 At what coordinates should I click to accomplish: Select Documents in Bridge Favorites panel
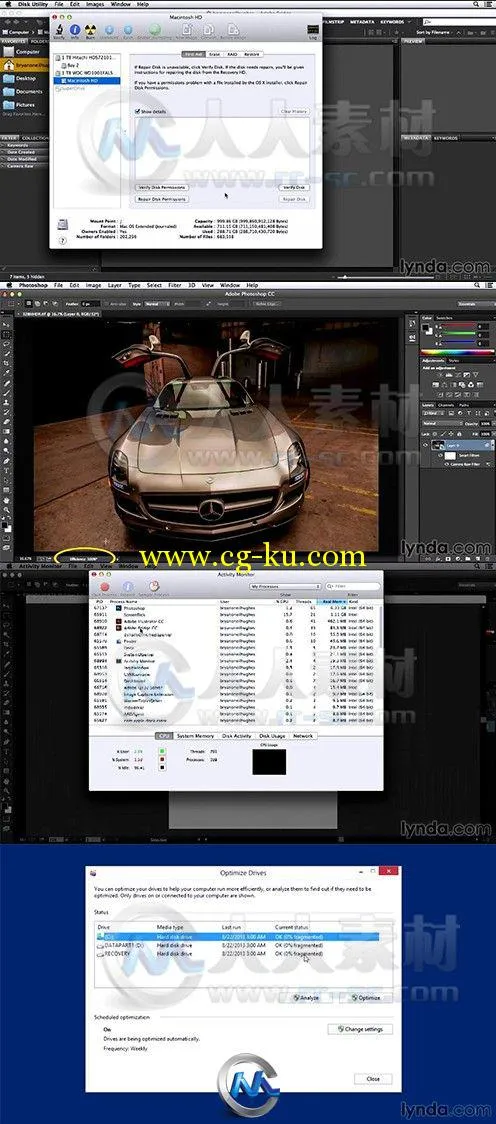[29, 91]
